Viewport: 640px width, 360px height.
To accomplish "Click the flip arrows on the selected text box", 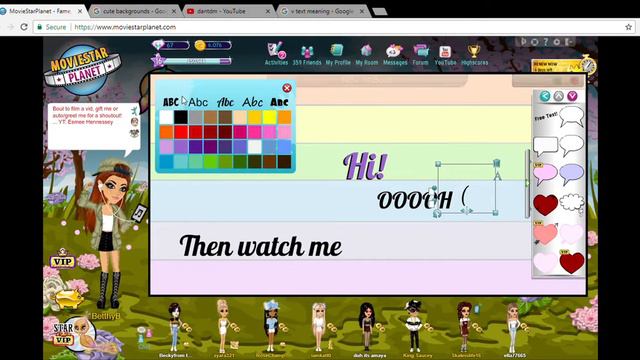I will coord(466,211).
